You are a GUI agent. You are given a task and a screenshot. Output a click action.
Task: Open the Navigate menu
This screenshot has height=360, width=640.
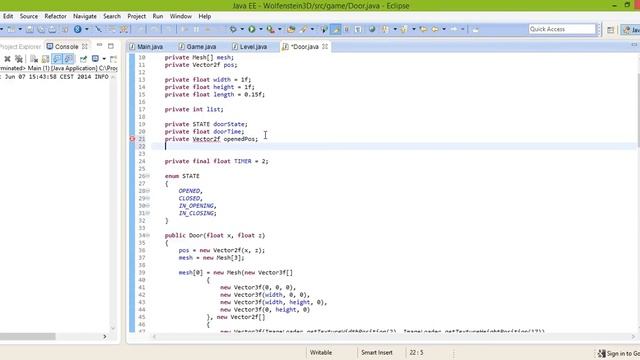point(85,16)
